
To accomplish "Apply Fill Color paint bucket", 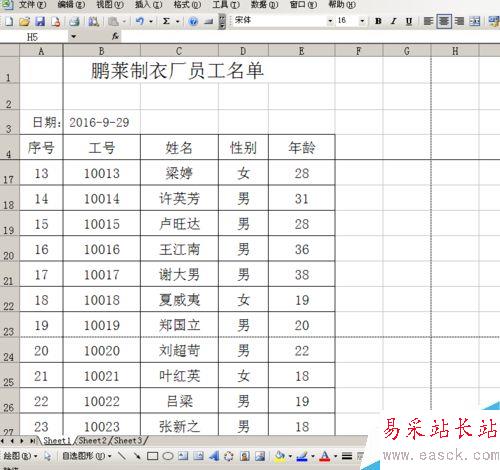I will point(280,456).
